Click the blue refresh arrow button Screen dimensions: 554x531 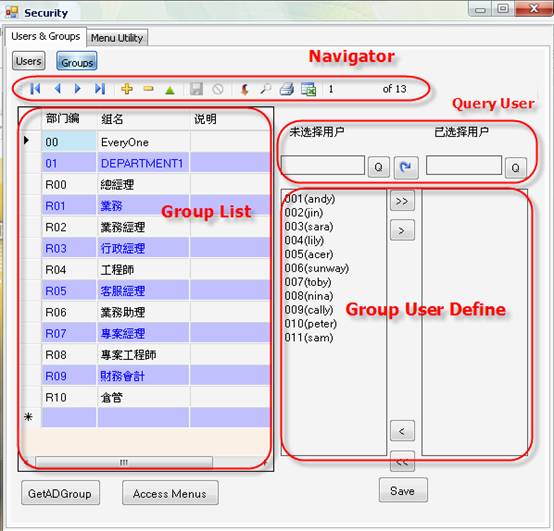(x=406, y=167)
